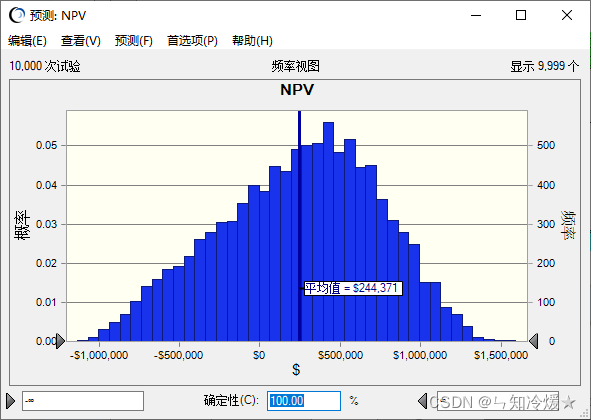591x420 pixels.
Task: Open the 编辑(E) menu
Action: point(27,40)
